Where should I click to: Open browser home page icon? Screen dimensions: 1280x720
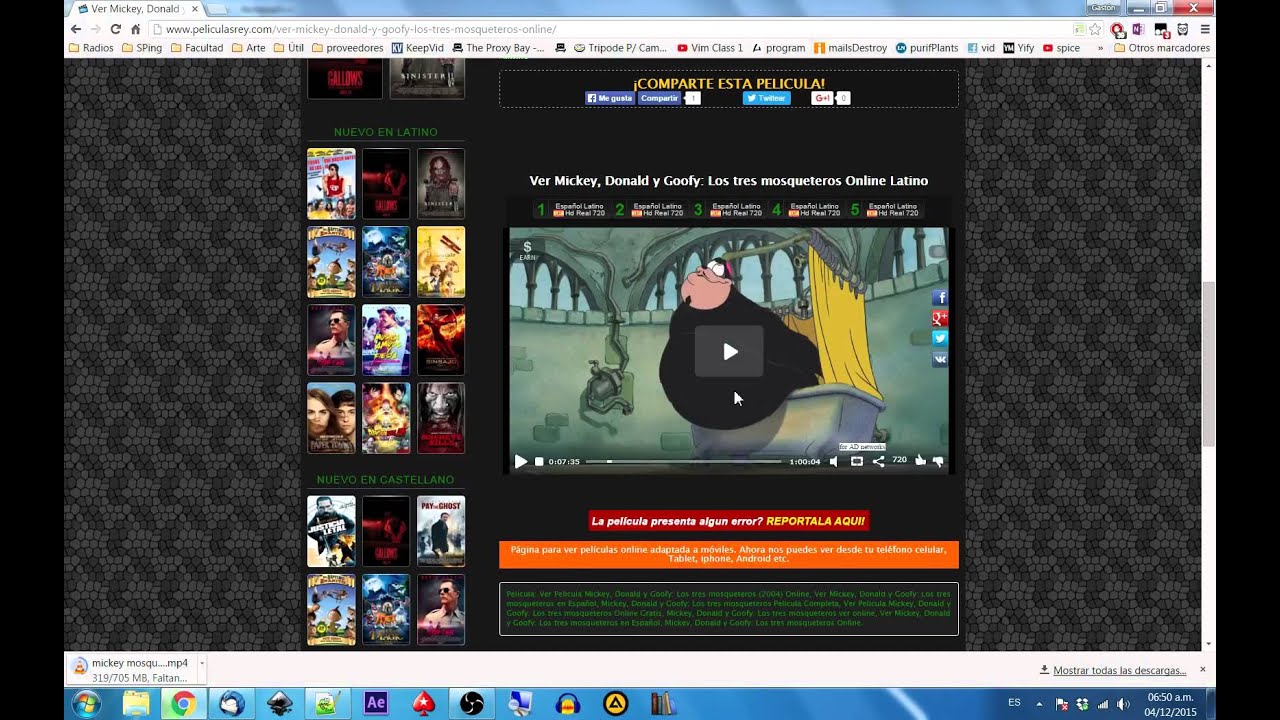(x=136, y=29)
